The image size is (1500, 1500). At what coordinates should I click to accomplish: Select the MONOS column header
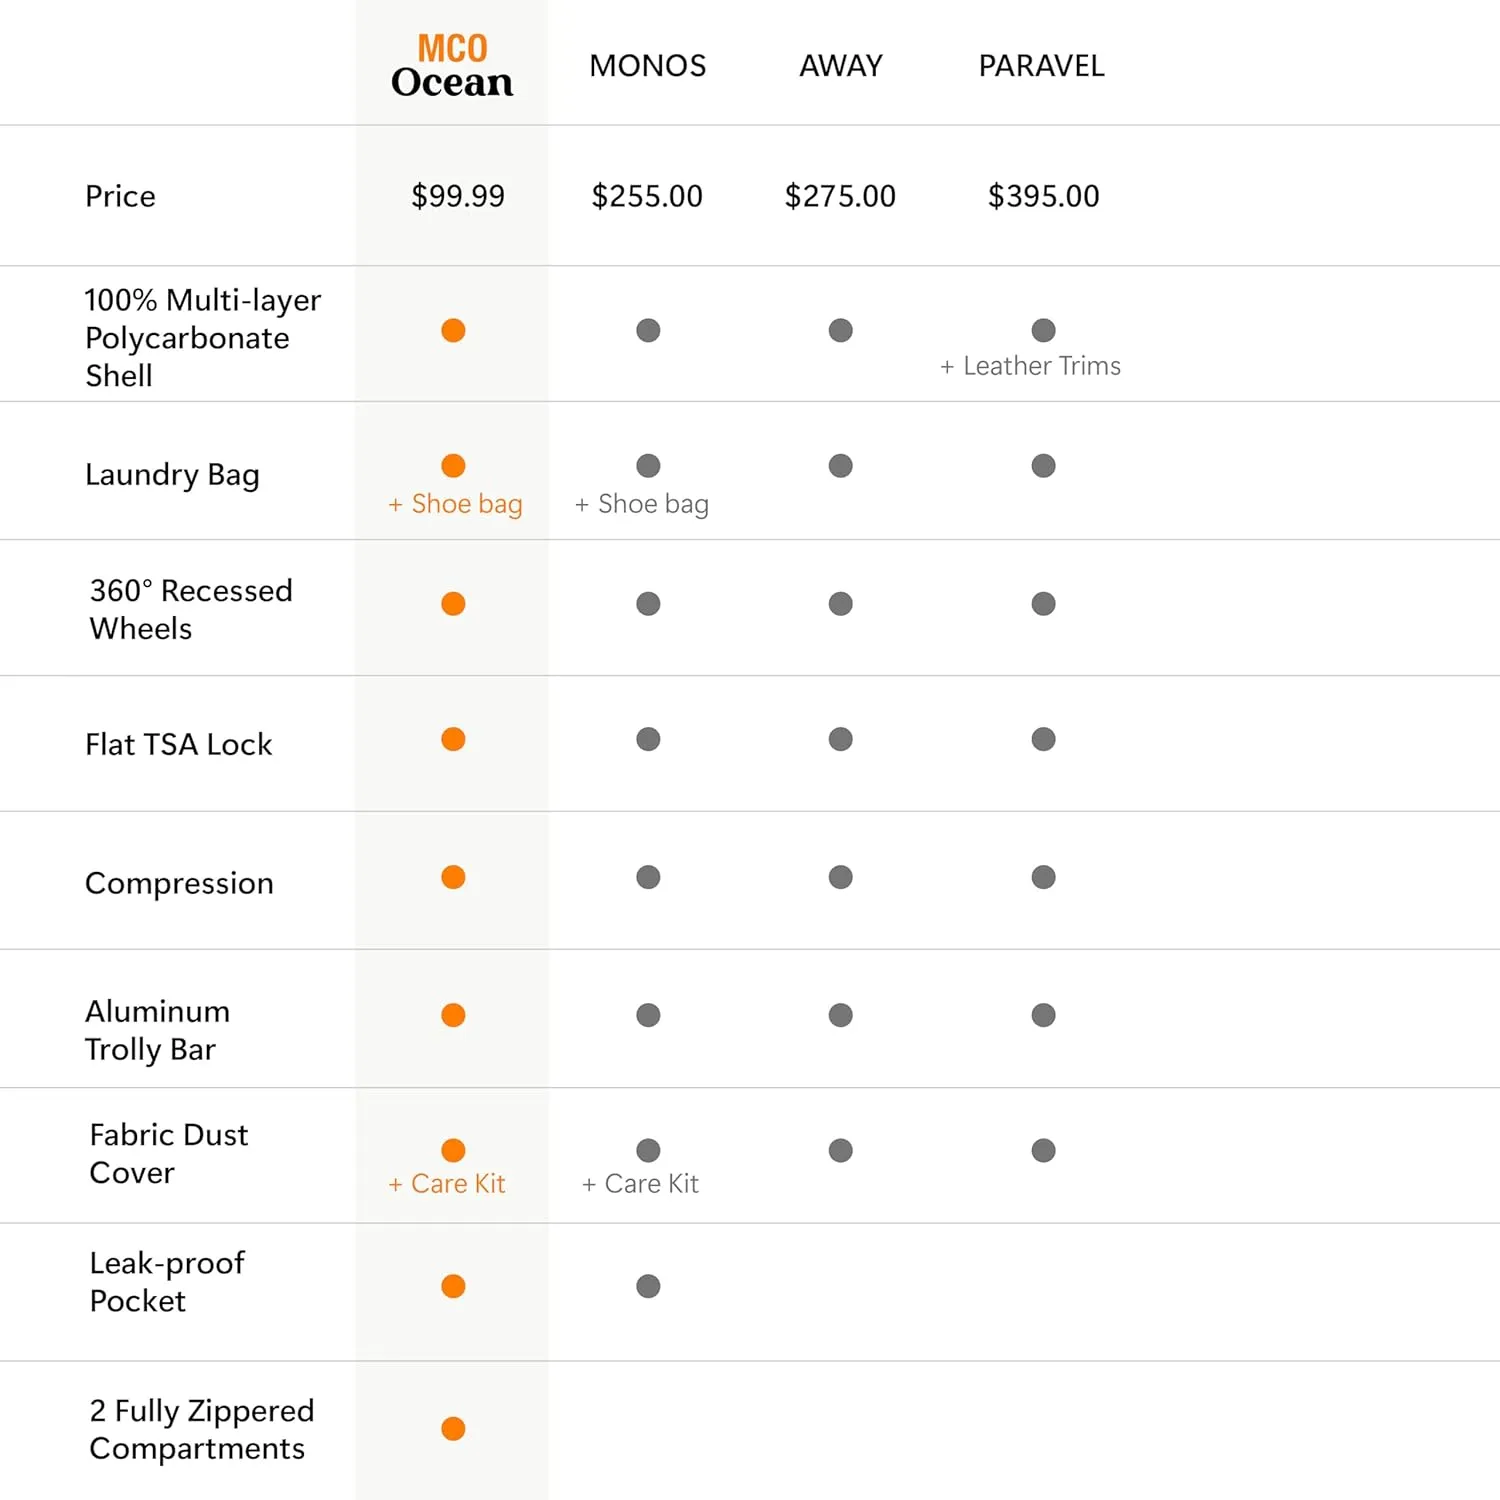pyautogui.click(x=648, y=66)
